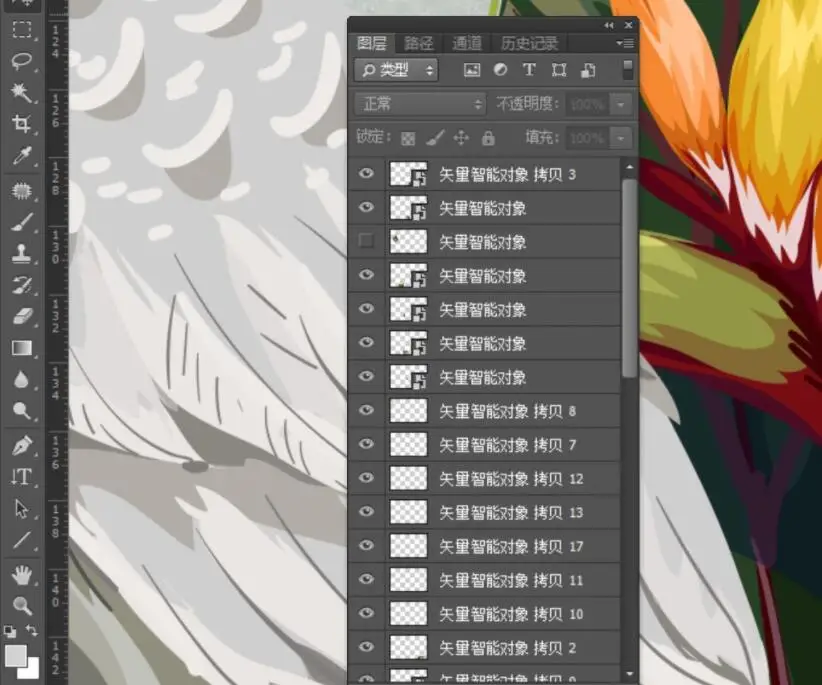Hide layer 矢量智能对象 拷贝 7
Viewport: 822px width, 685px height.
[366, 443]
